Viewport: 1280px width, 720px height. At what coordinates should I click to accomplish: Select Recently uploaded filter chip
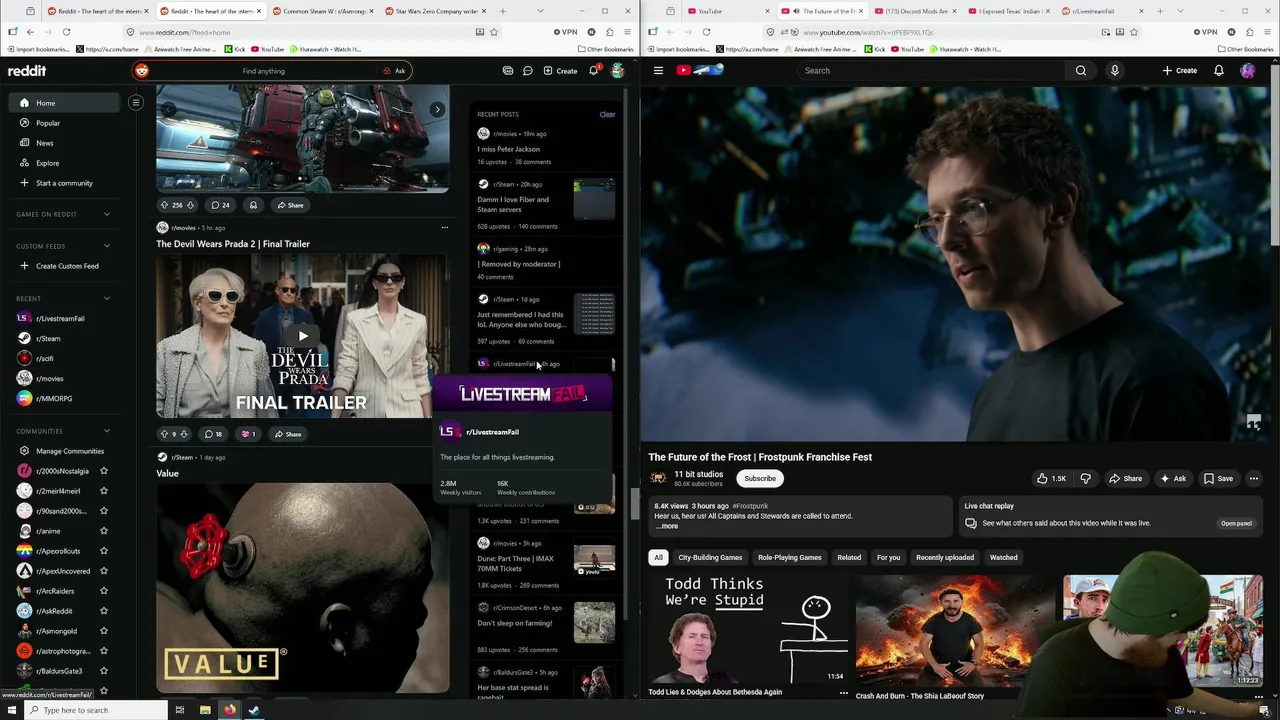[945, 558]
